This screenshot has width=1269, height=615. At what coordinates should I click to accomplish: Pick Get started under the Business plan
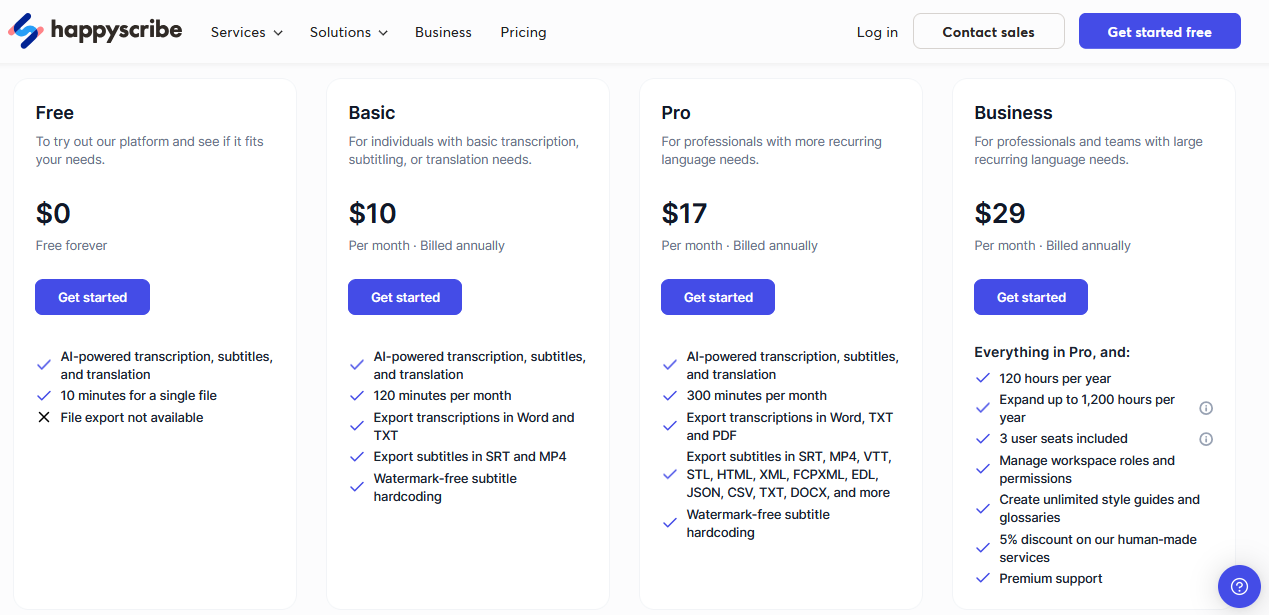(x=1031, y=297)
